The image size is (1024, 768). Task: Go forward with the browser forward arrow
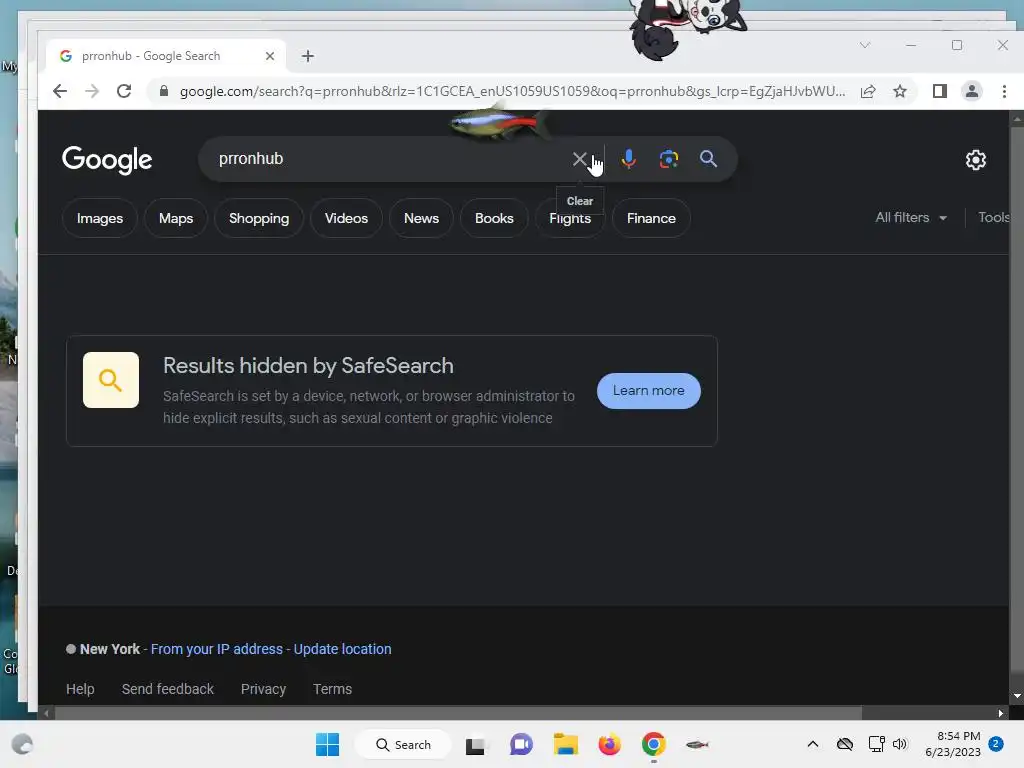(x=92, y=91)
